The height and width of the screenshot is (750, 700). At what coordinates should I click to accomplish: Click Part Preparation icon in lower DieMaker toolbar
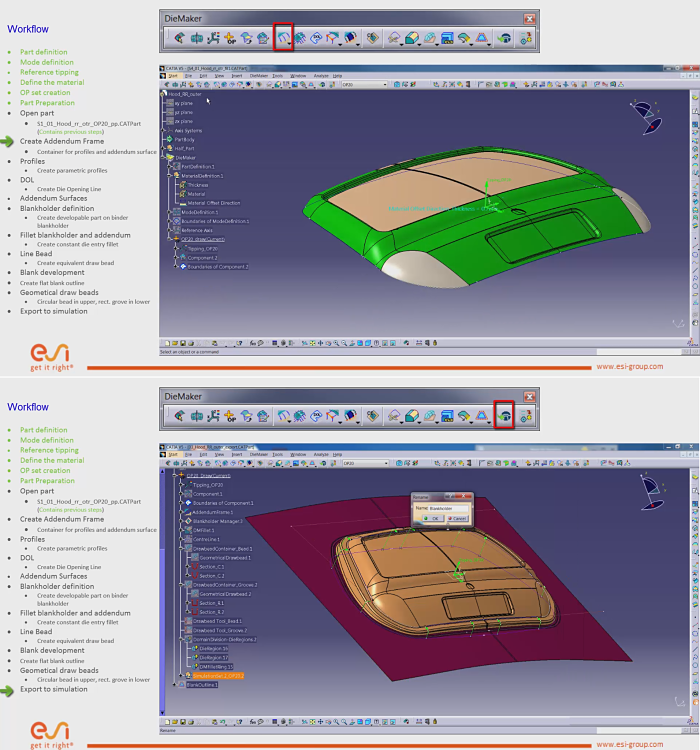click(263, 416)
